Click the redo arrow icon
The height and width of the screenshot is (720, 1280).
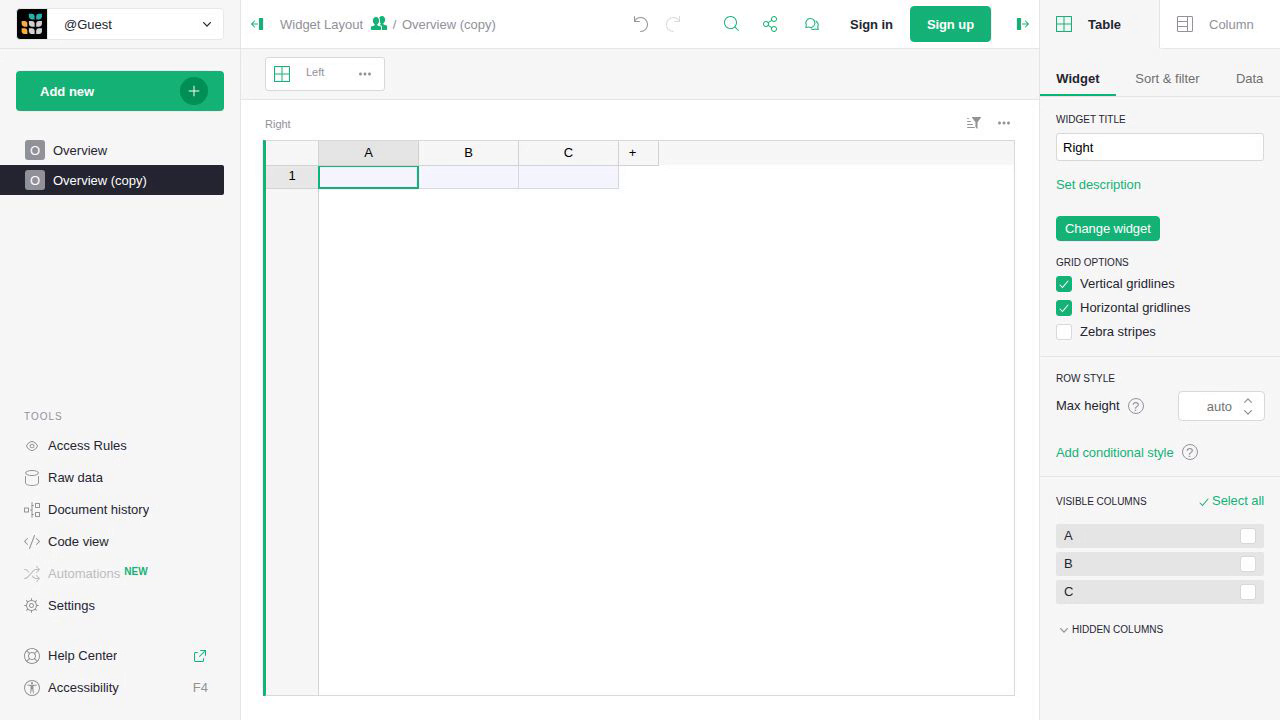click(x=673, y=24)
